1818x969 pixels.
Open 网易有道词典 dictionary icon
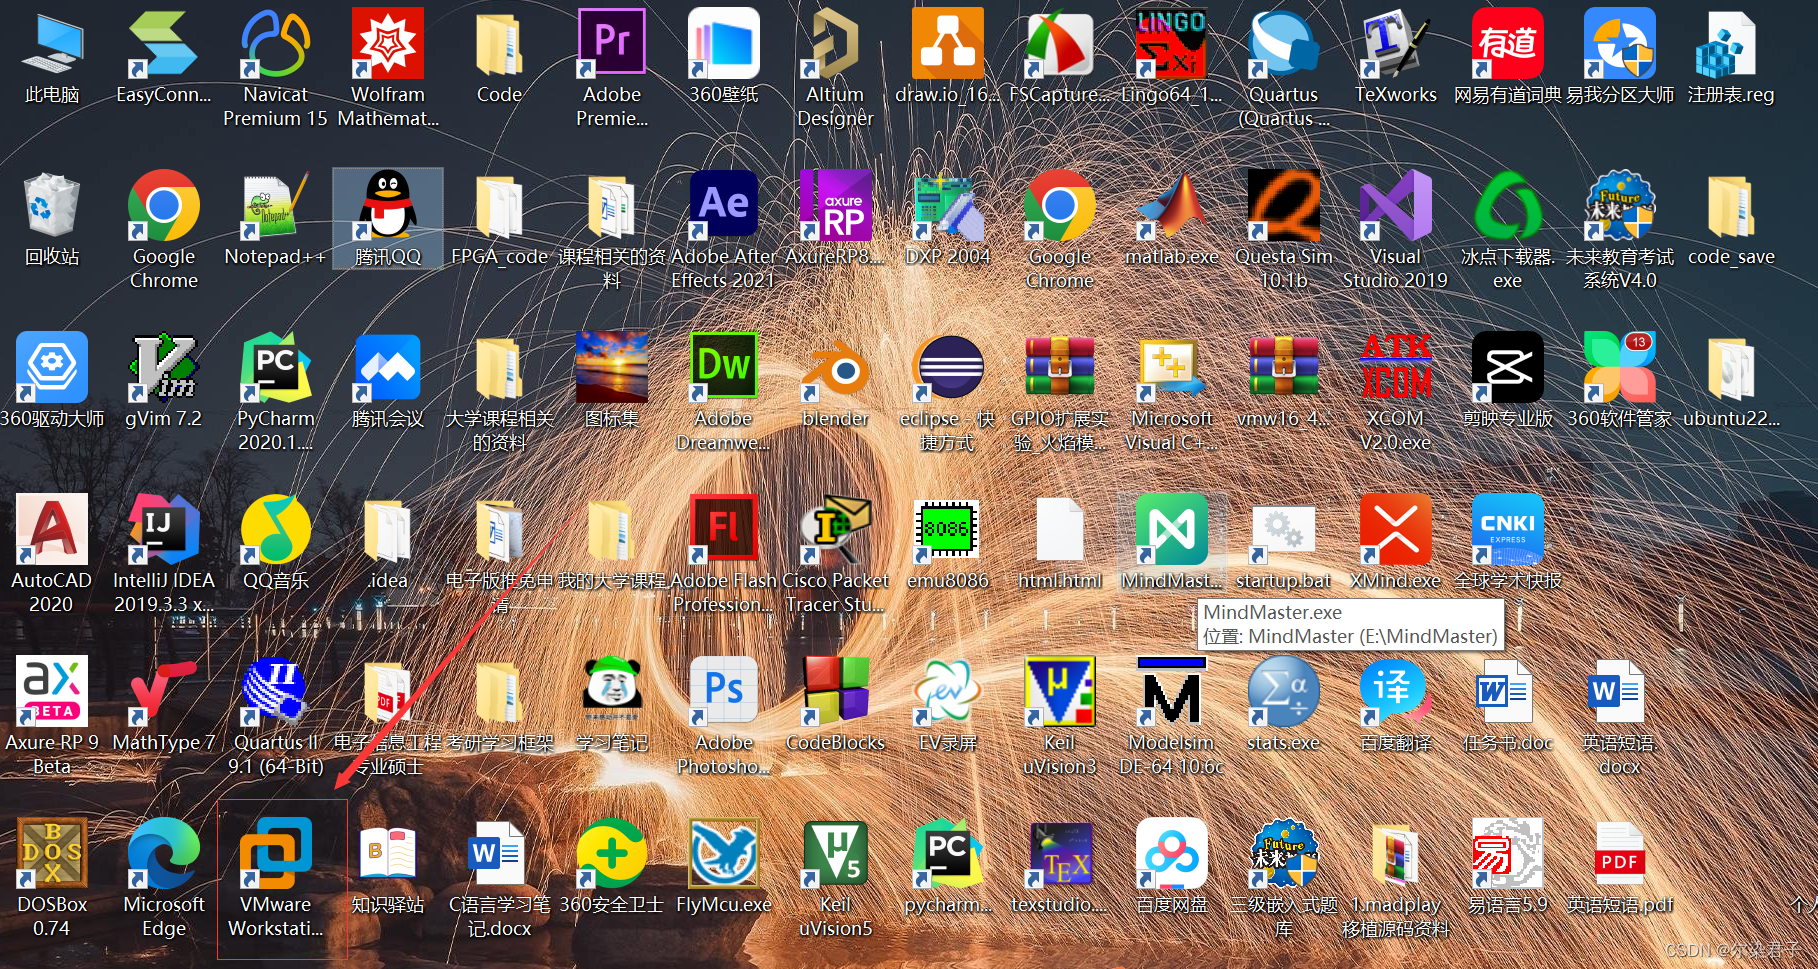tap(1508, 43)
